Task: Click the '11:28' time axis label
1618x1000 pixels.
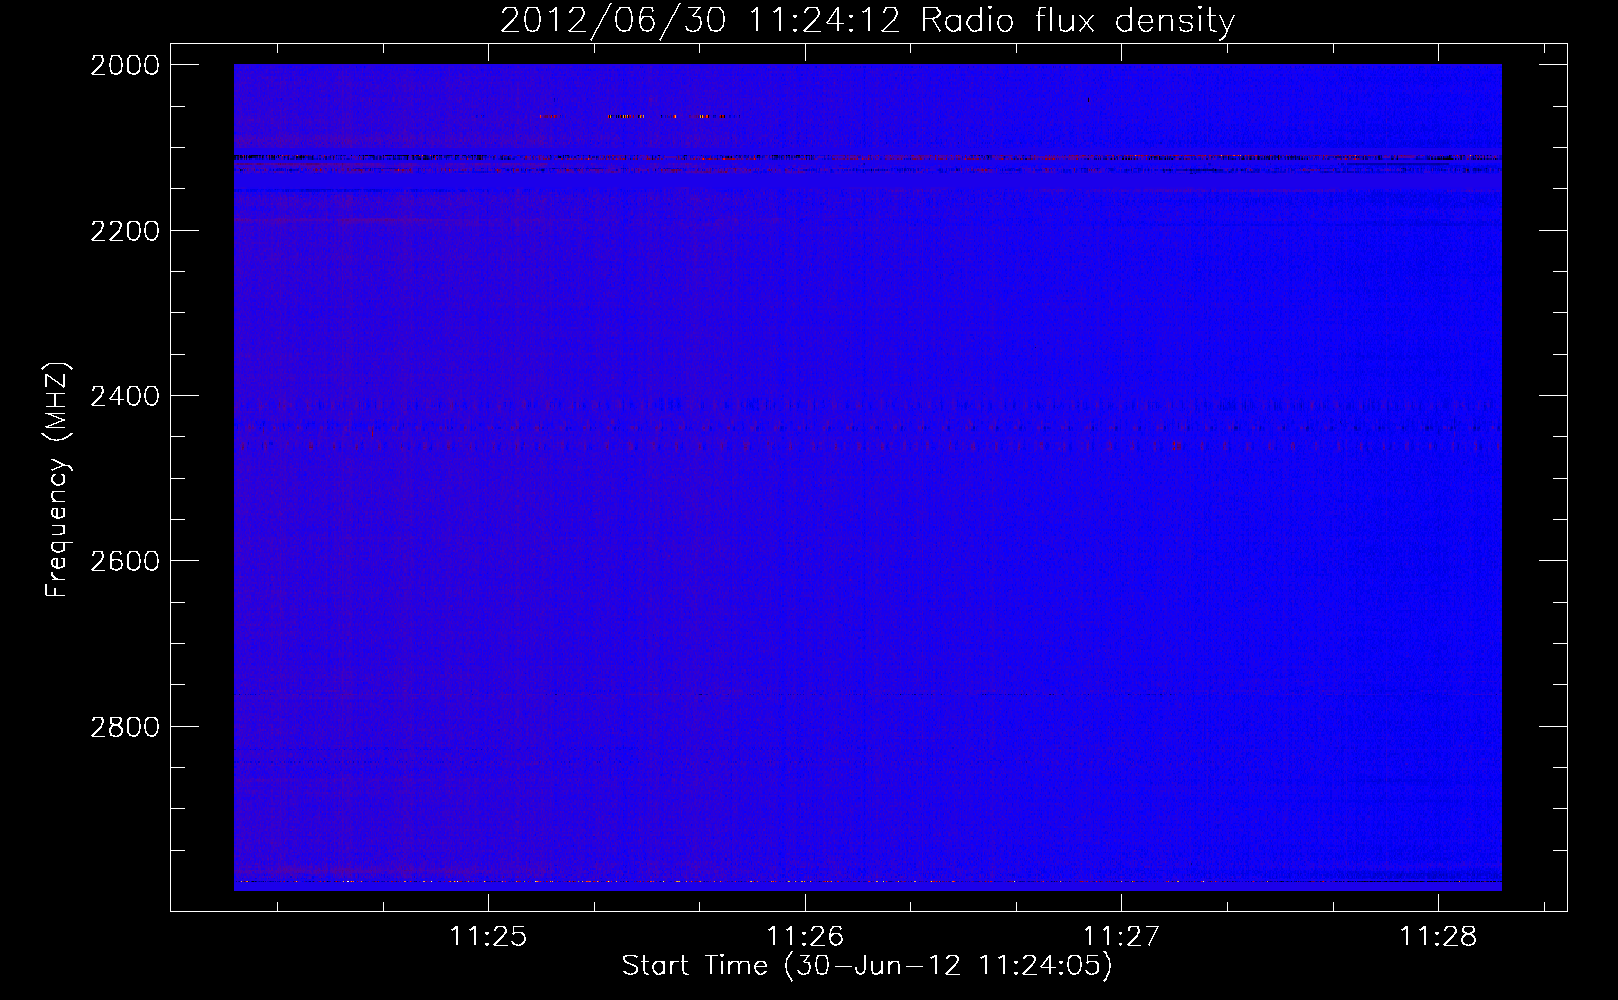Action: (x=1438, y=936)
